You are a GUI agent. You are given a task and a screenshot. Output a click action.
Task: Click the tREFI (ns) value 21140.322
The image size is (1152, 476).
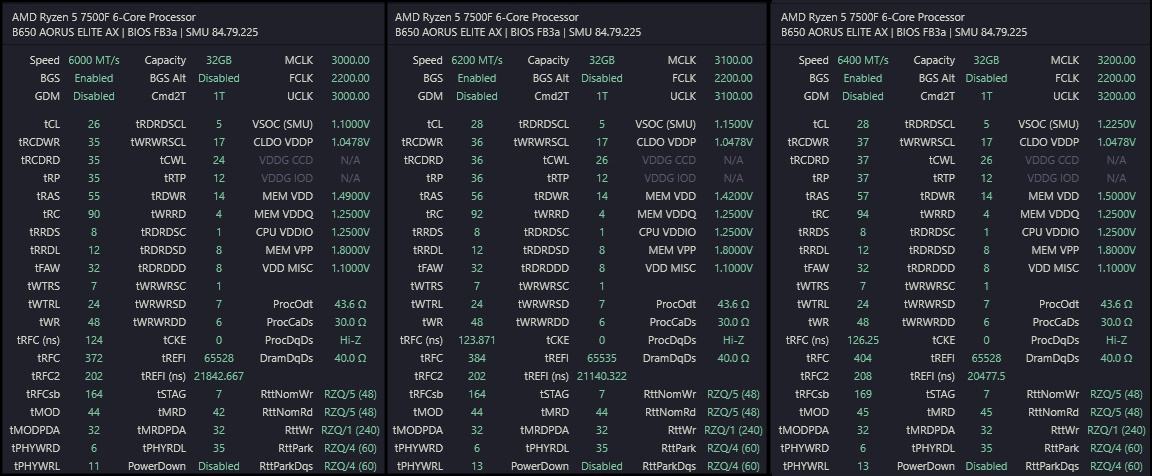[x=600, y=375]
